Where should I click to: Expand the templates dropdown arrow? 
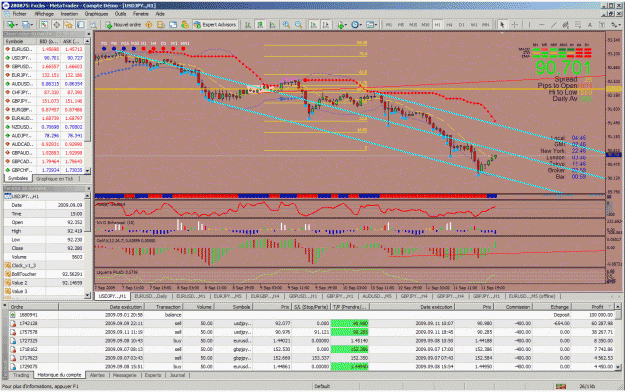pos(376,25)
